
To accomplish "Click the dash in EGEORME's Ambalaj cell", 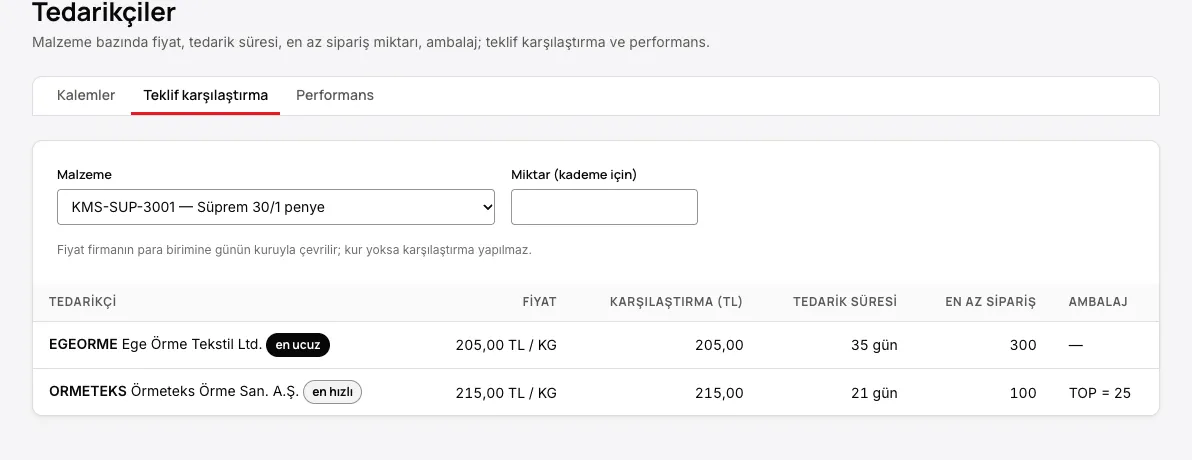I will tap(1075, 345).
